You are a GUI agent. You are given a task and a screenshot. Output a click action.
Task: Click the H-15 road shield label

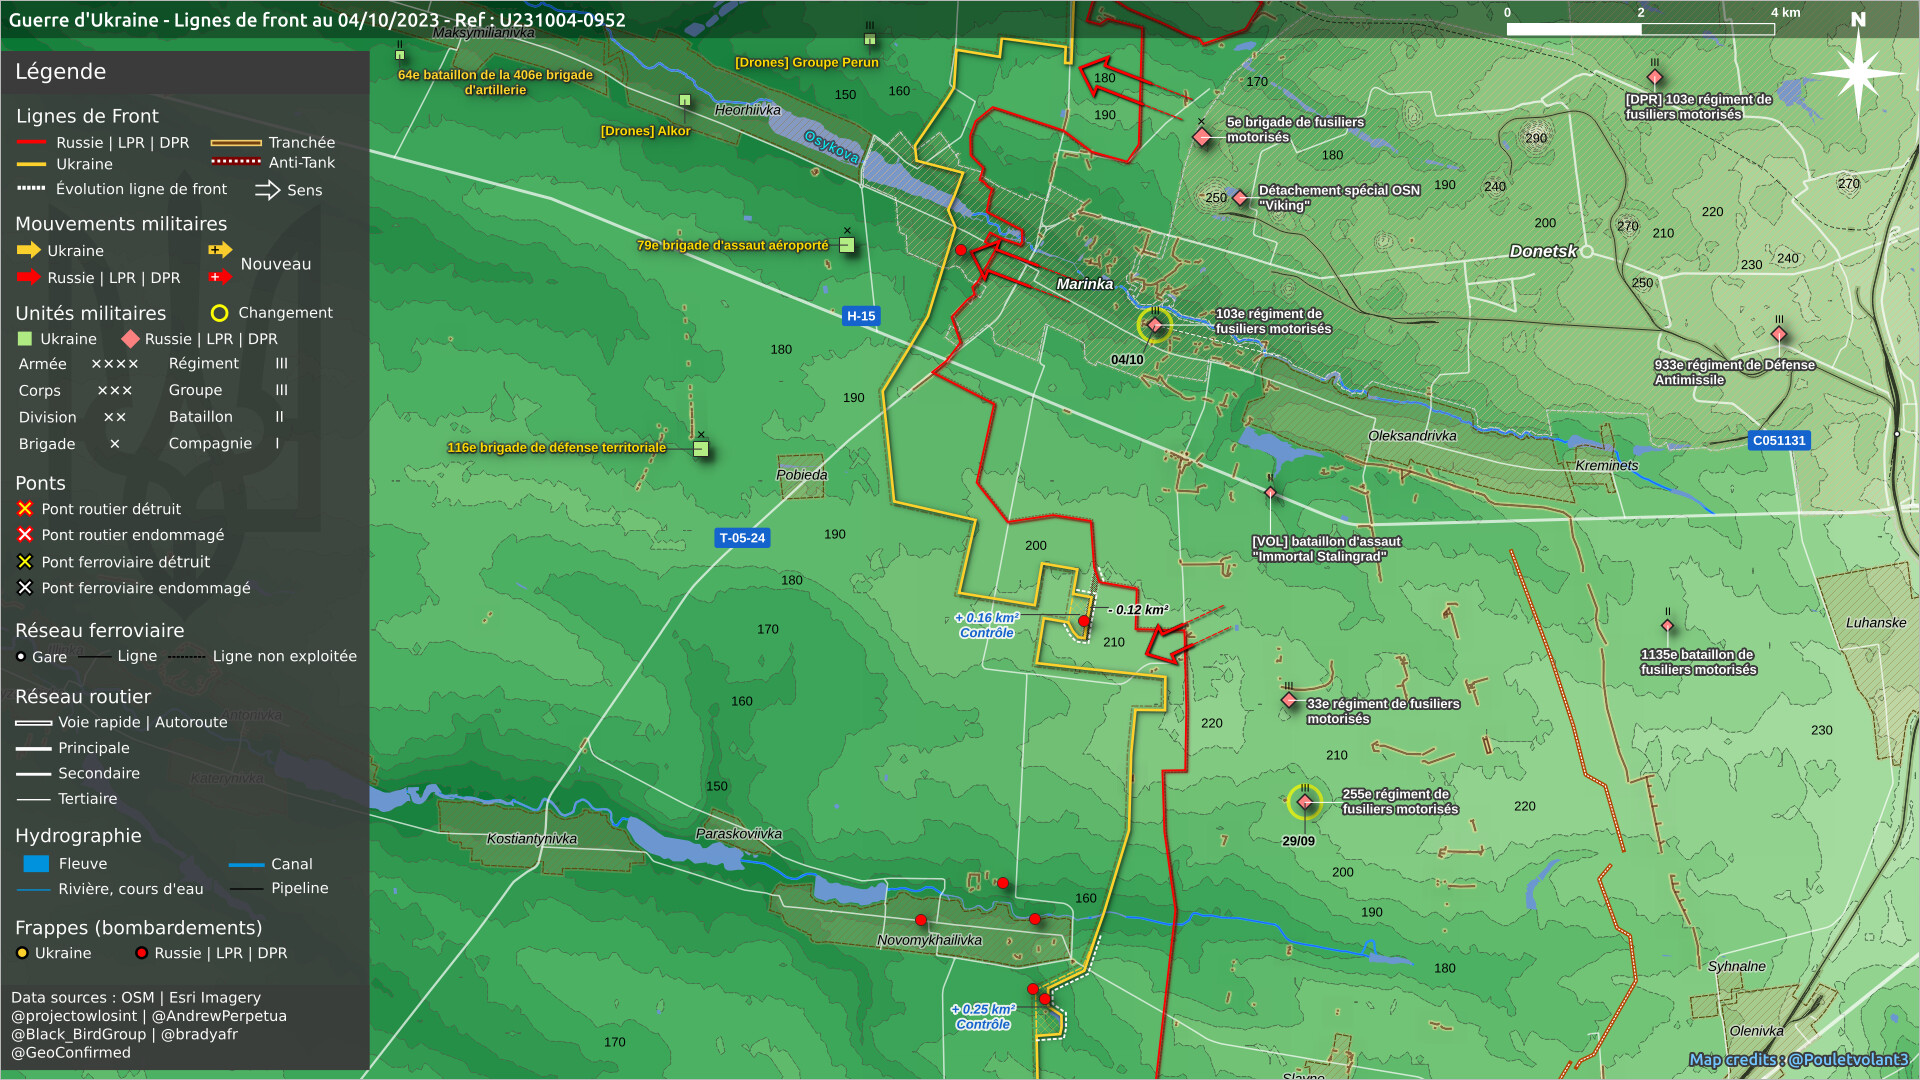click(x=861, y=316)
